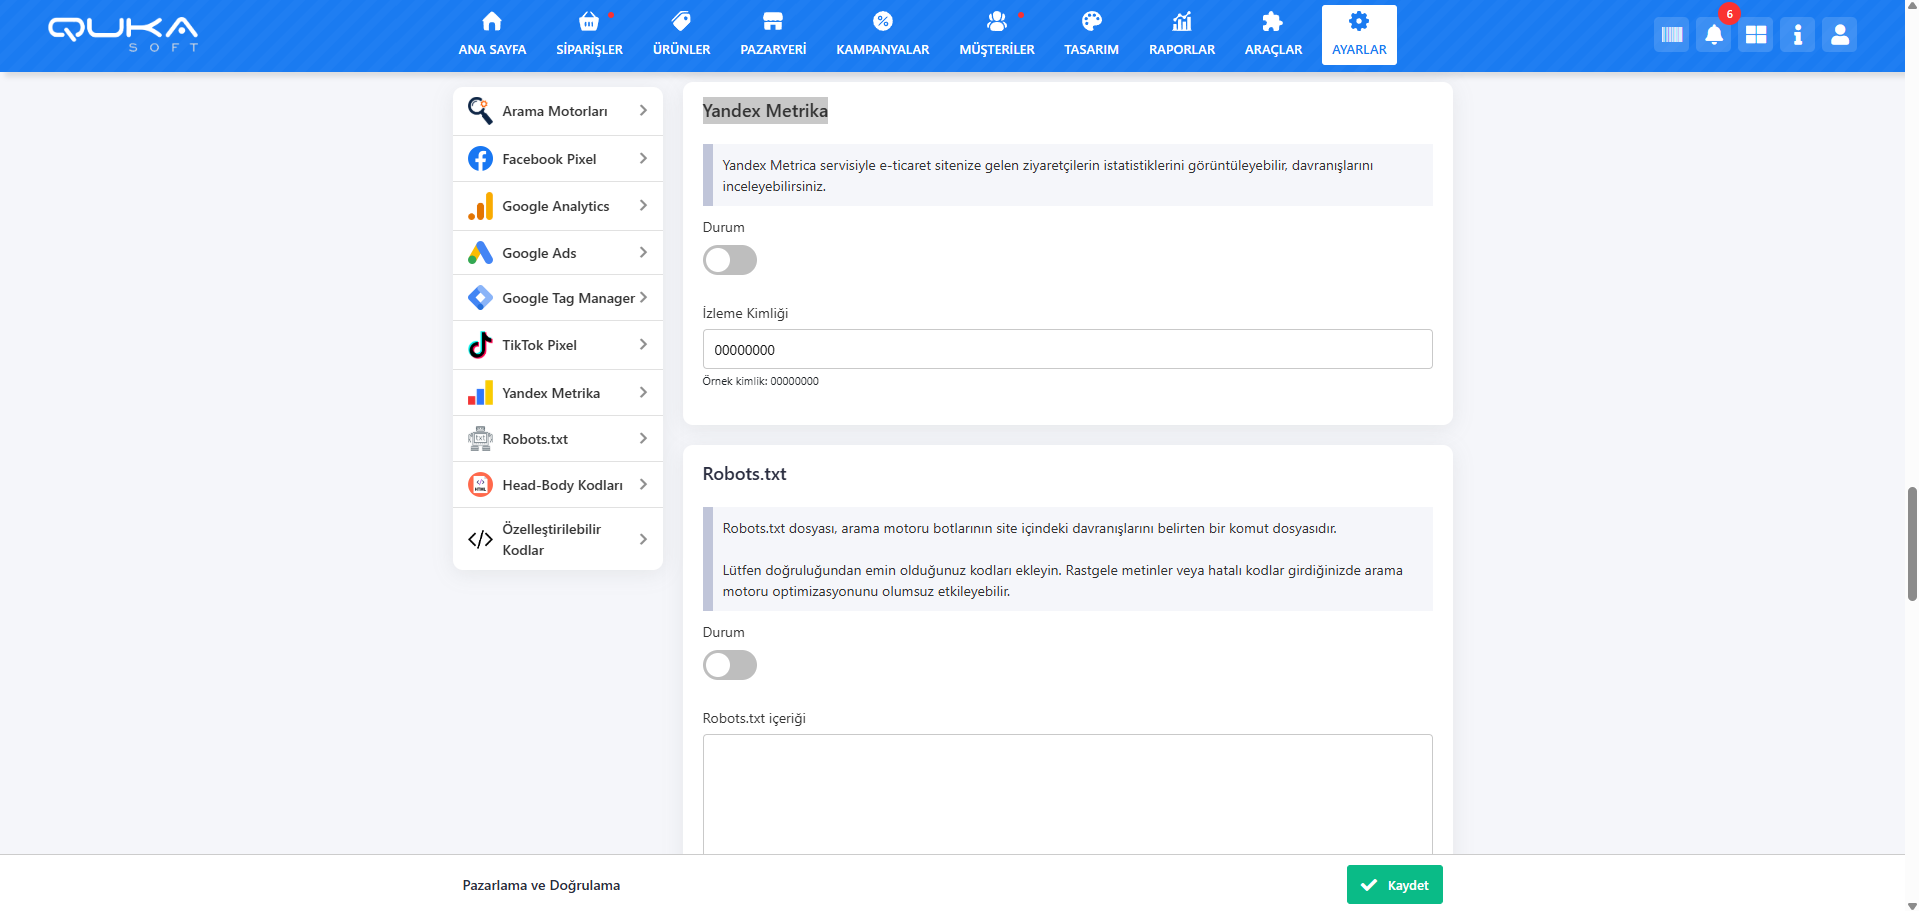Click the Facebook Pixel icon in sidebar
The image size is (1919, 911).
click(480, 159)
